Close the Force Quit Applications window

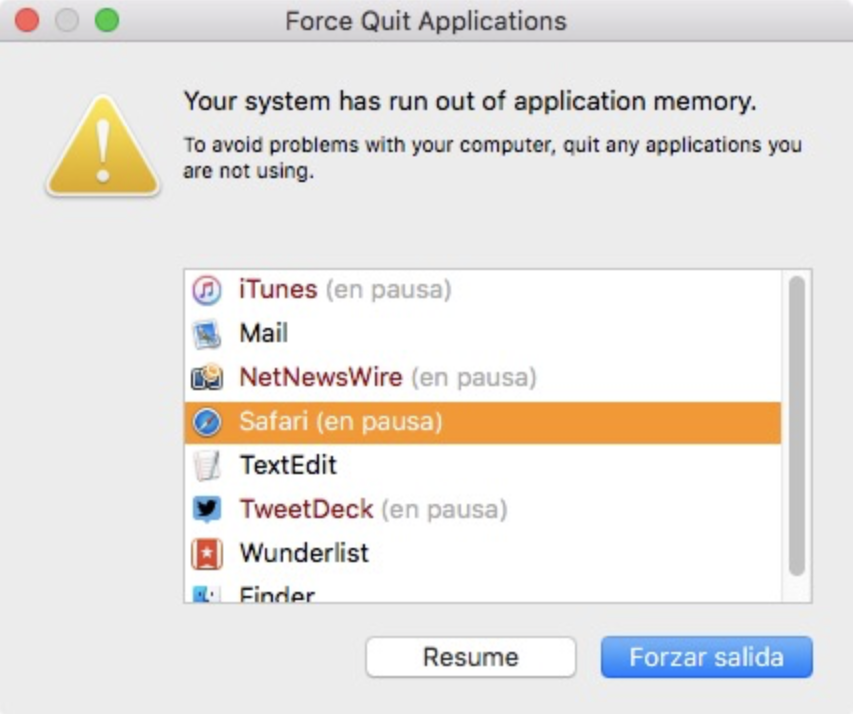pos(27,20)
